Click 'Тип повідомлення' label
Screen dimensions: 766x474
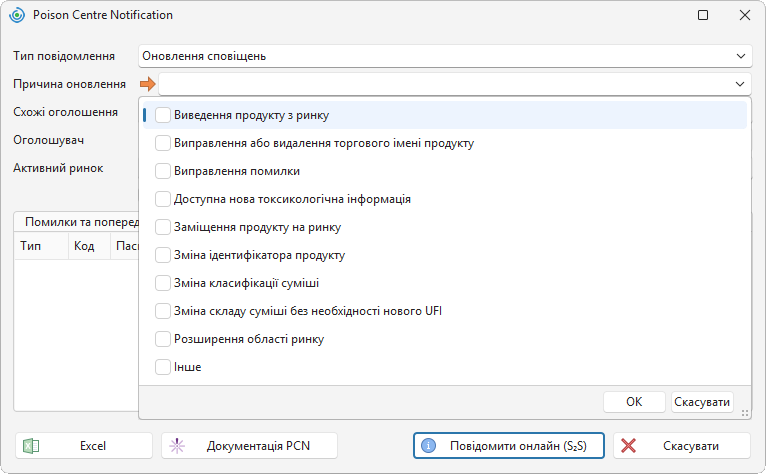tap(64, 56)
